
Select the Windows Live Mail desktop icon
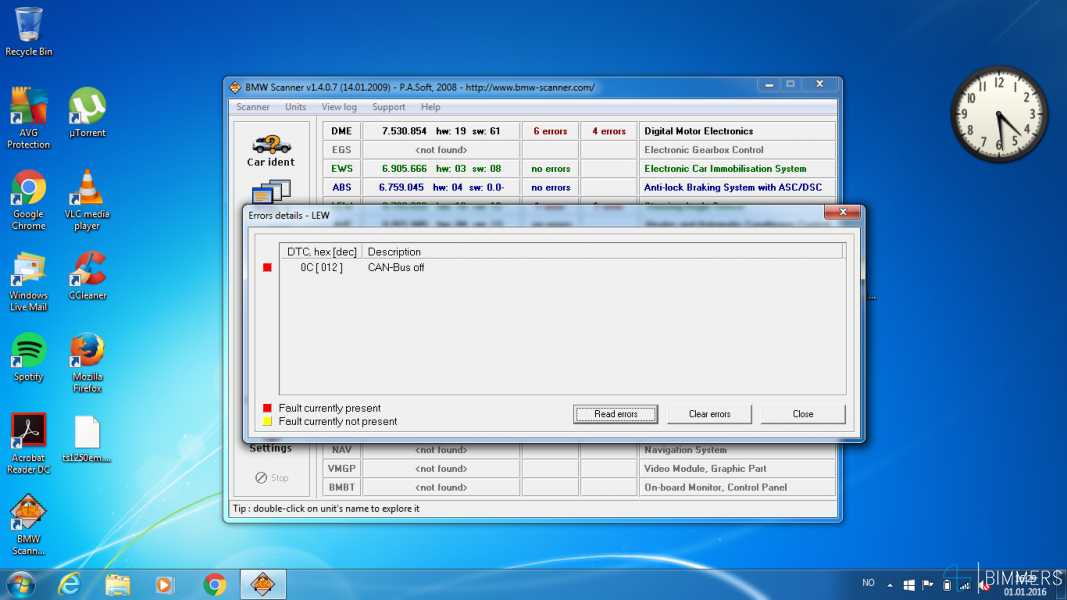coord(29,282)
